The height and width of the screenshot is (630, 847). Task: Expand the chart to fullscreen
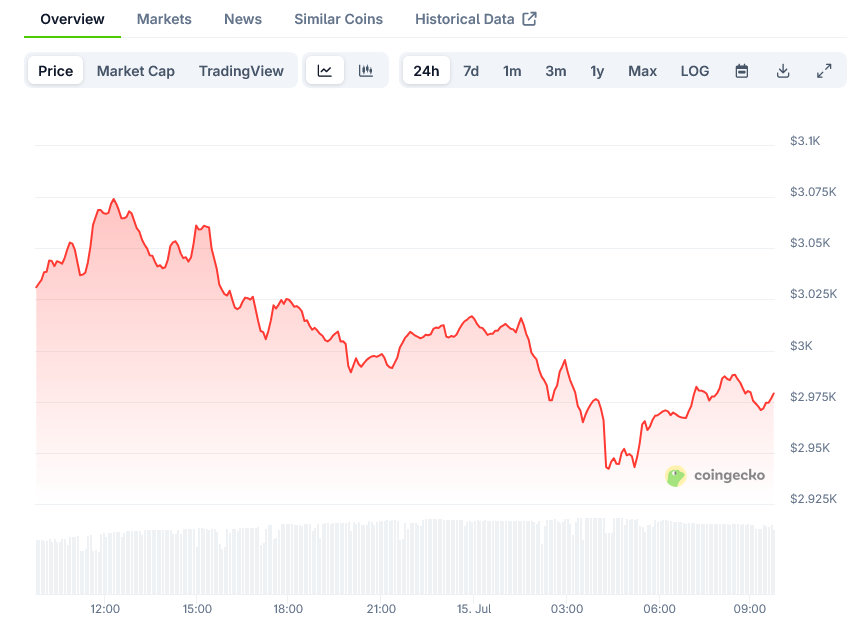(x=824, y=71)
